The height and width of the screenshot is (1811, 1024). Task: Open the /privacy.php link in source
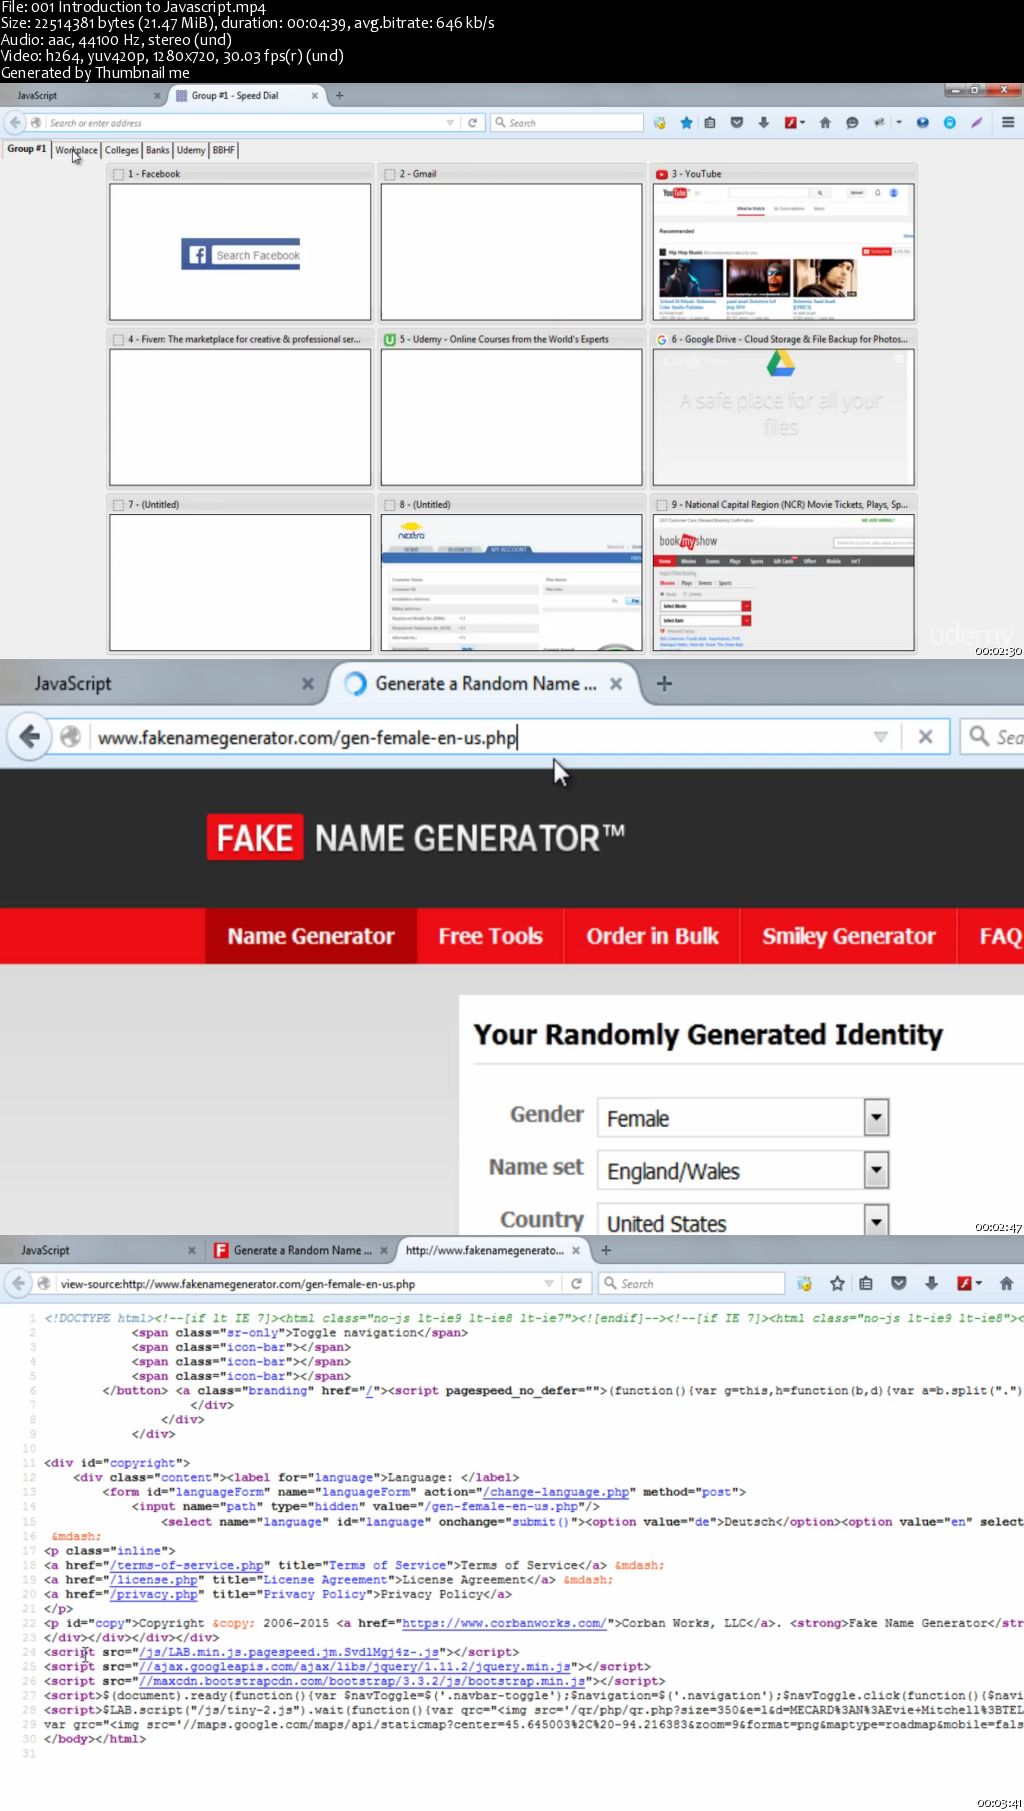click(154, 1594)
